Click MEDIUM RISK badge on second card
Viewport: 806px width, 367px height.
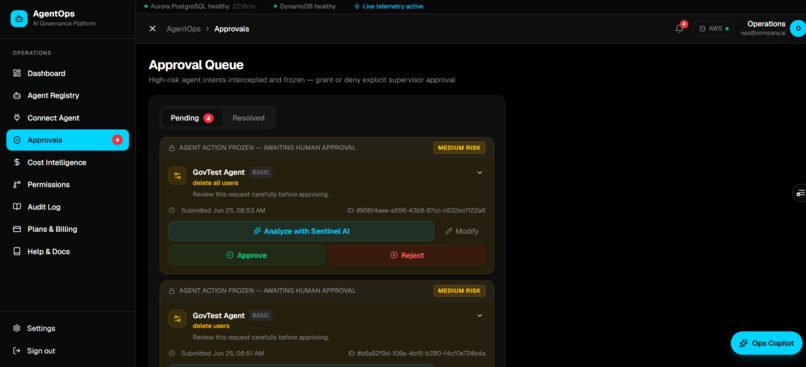[x=459, y=291]
